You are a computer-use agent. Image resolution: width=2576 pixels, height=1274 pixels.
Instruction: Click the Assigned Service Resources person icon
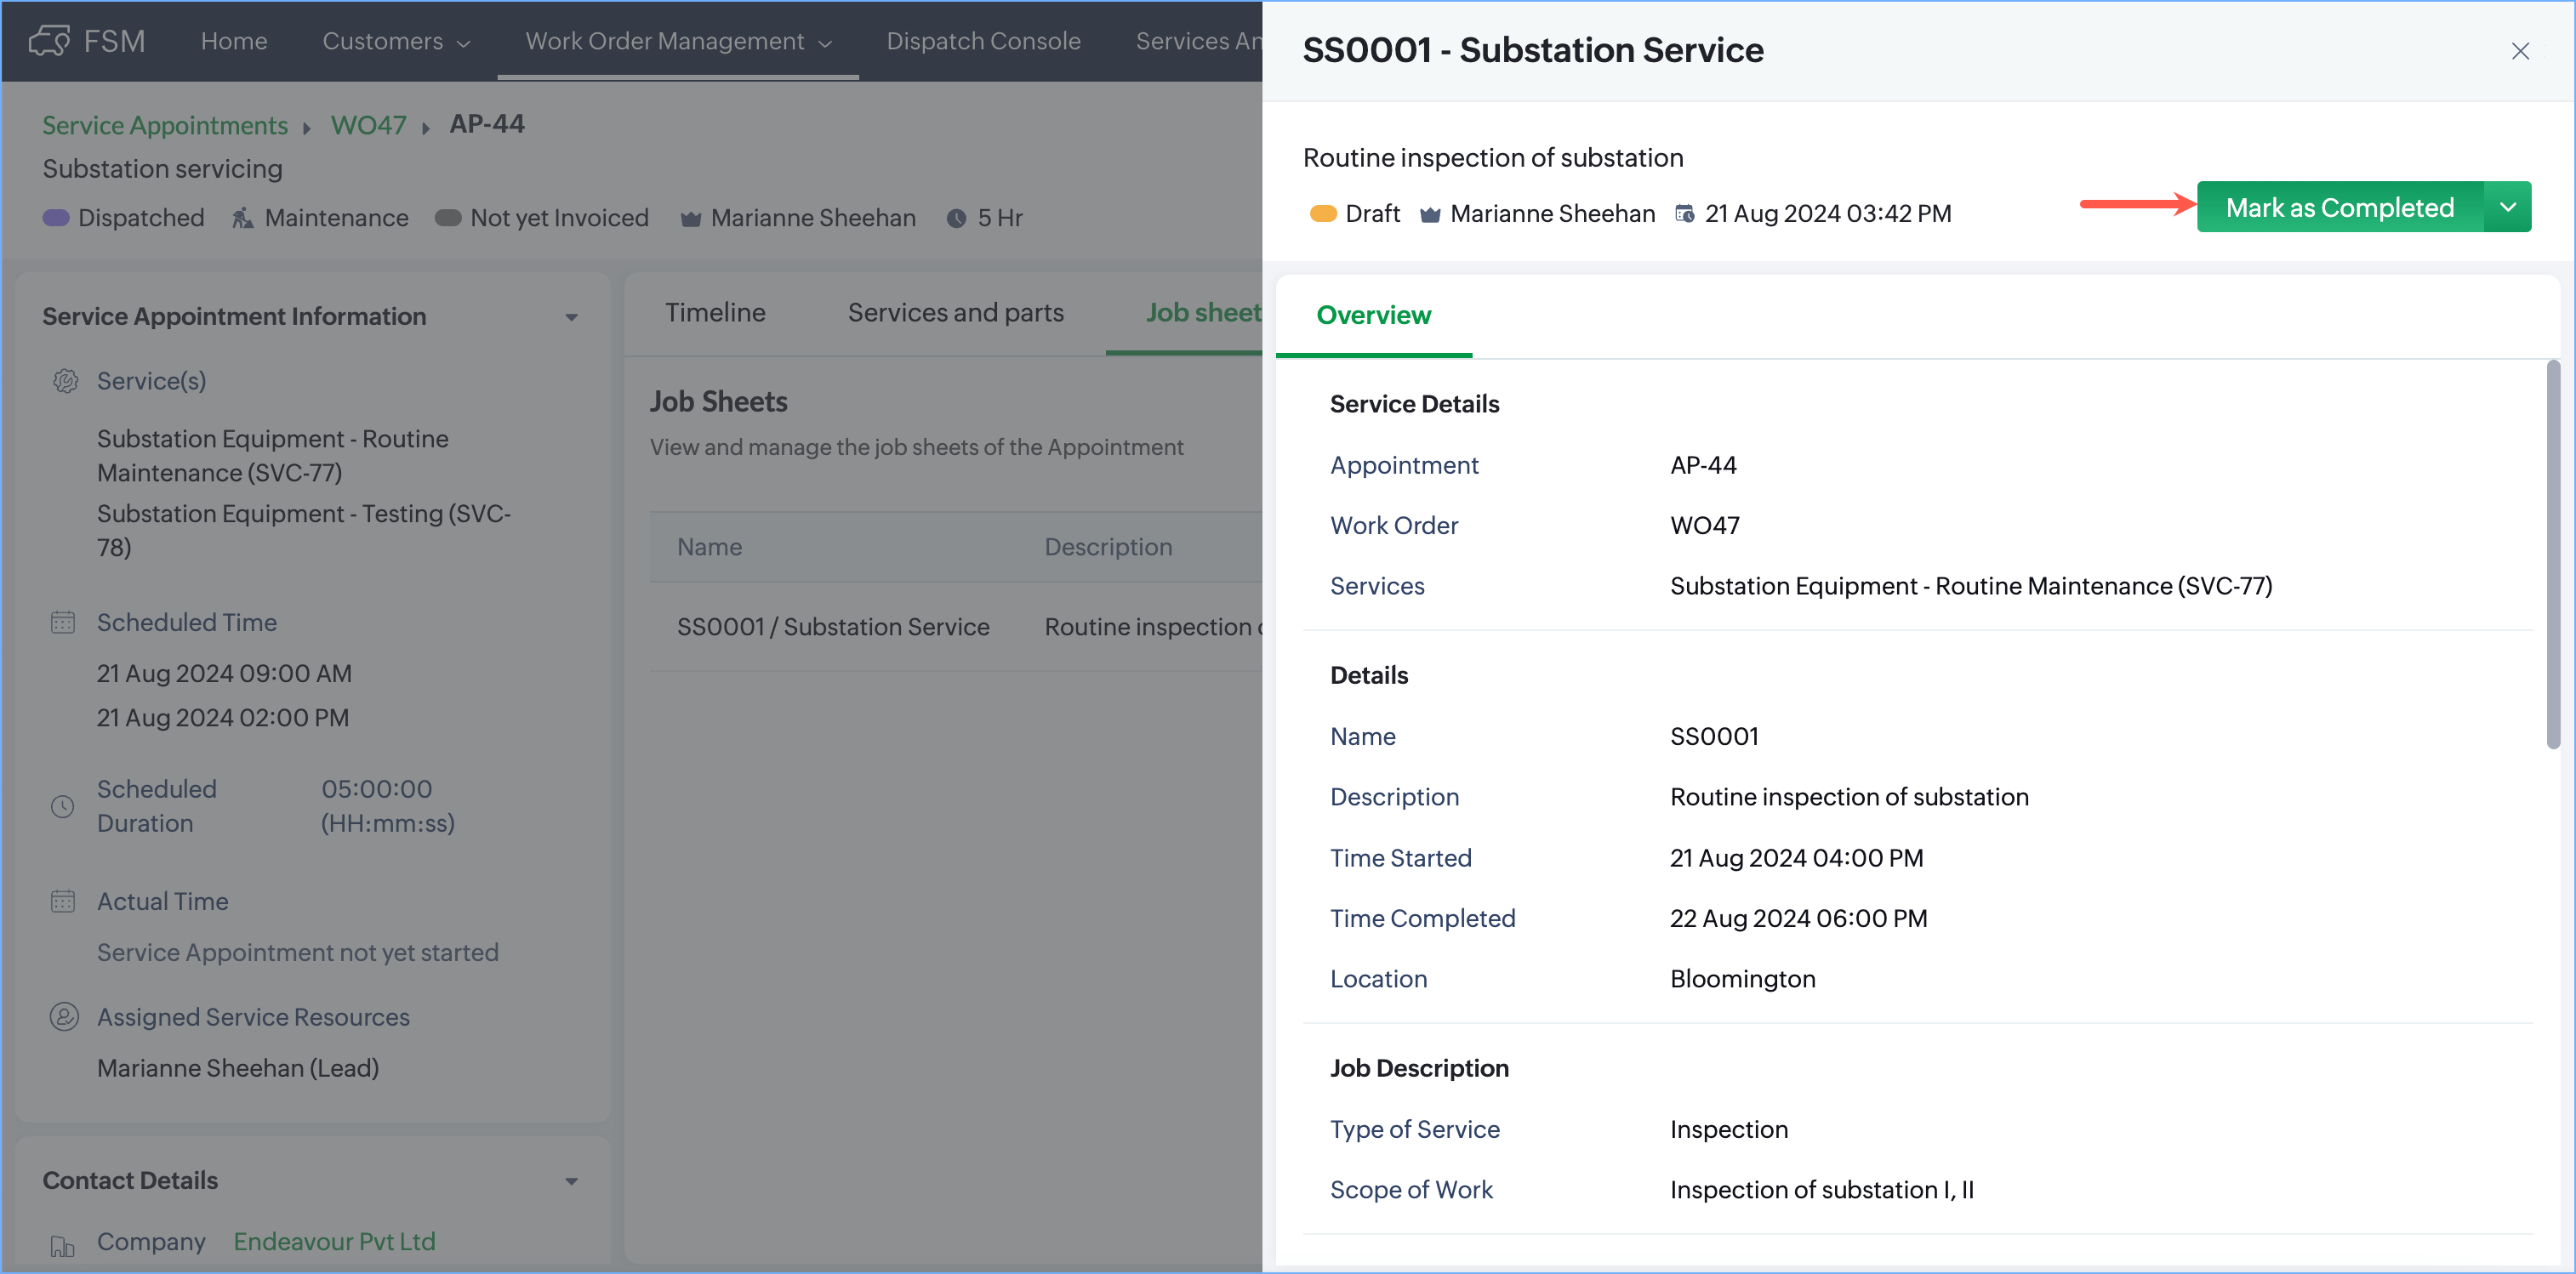point(64,1017)
